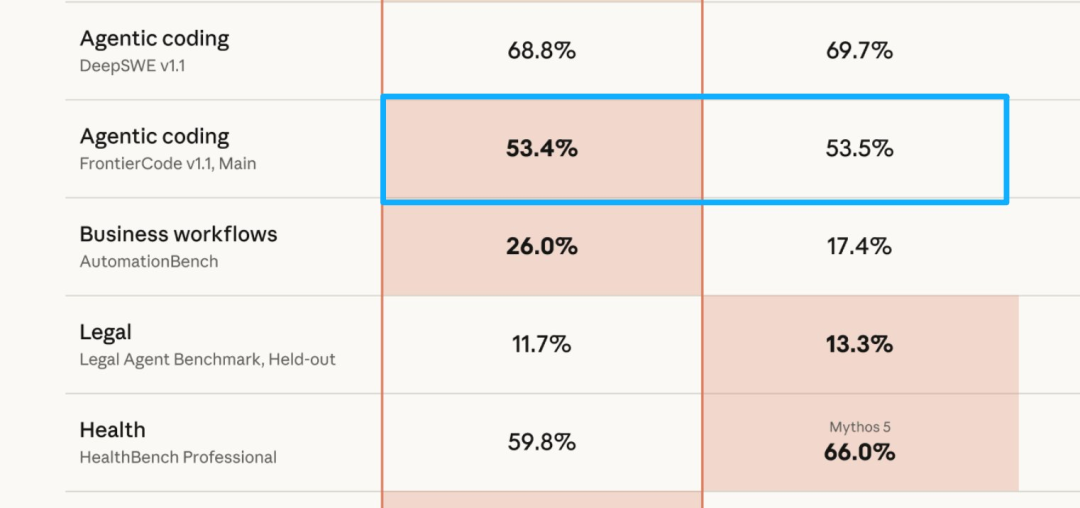Screen dimensions: 1080x508
Task: Click the HealthBench Professional subtitle
Action: click(178, 458)
